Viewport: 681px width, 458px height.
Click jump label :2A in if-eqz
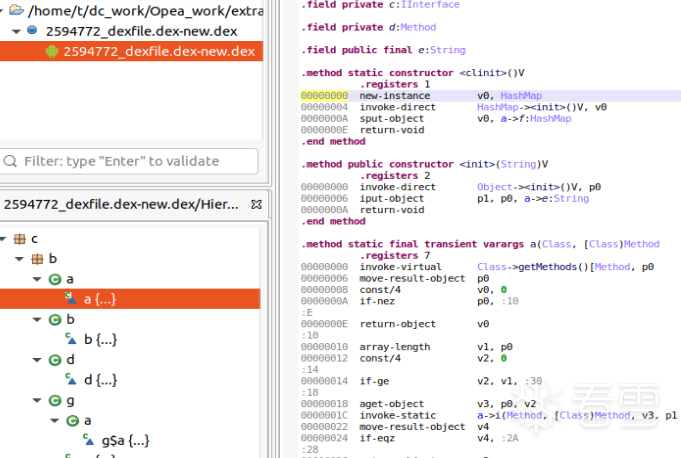(x=510, y=438)
